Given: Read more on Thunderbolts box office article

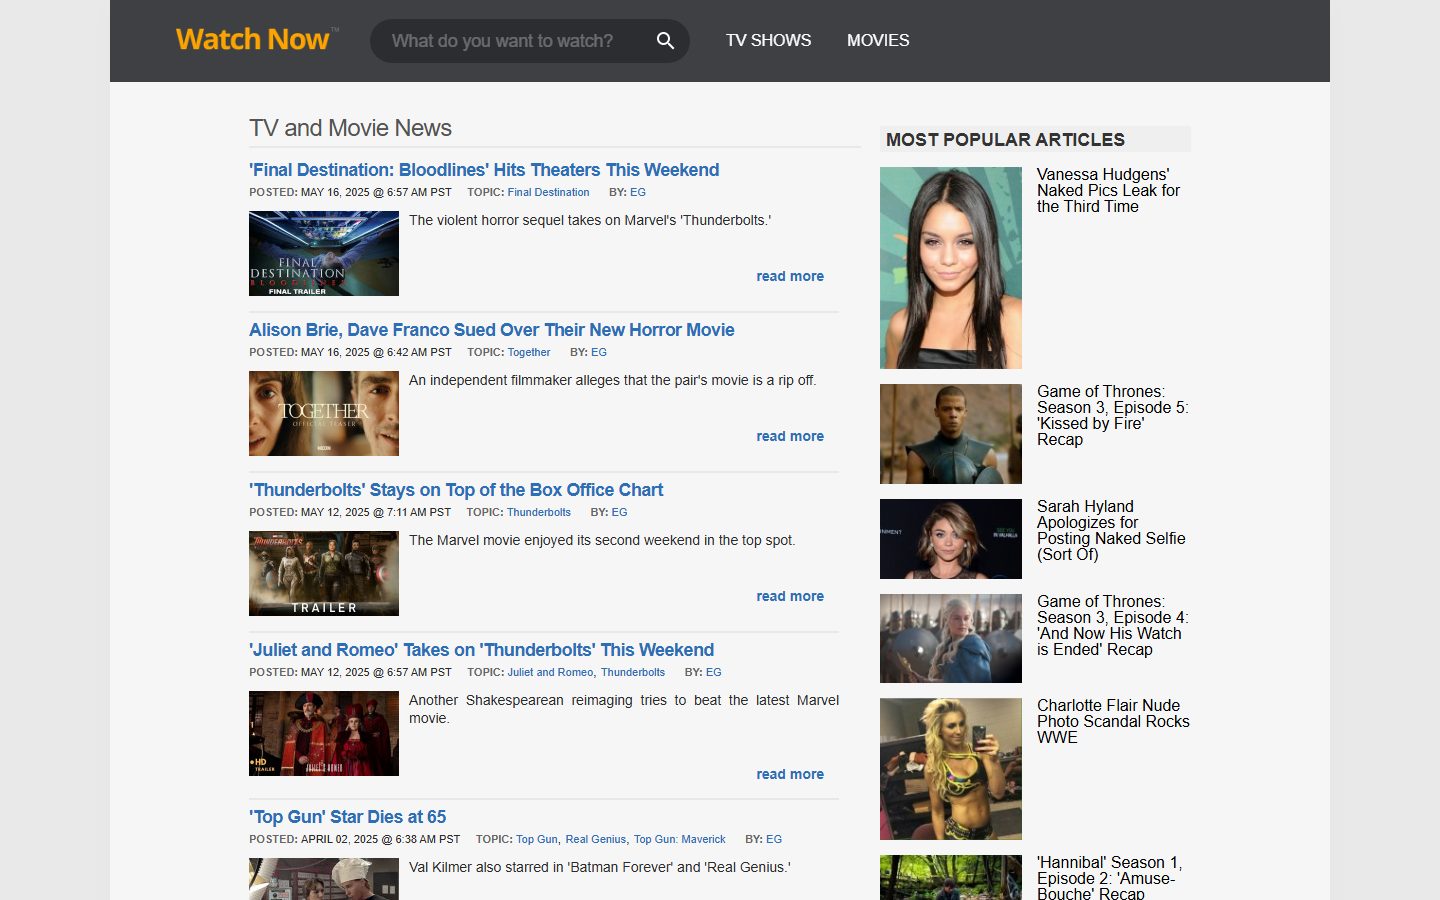Looking at the screenshot, I should pyautogui.click(x=790, y=596).
